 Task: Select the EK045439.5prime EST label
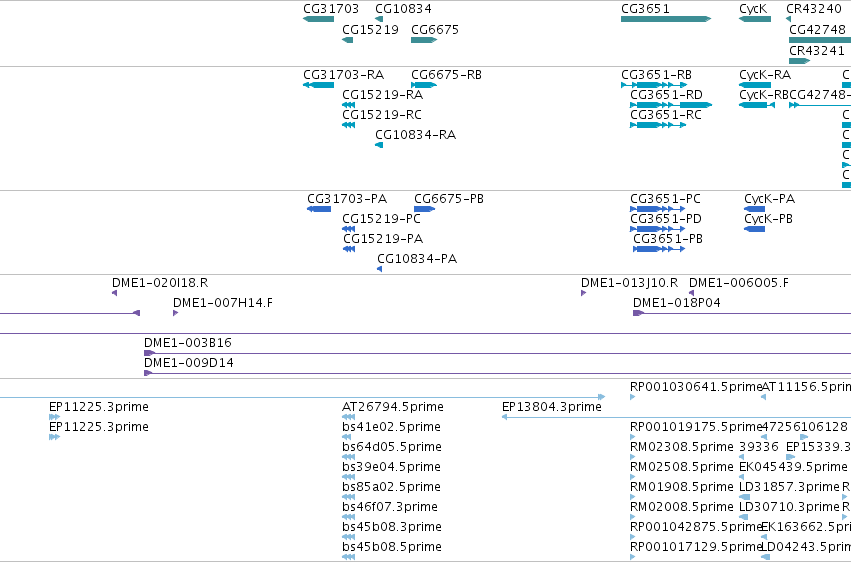pyautogui.click(x=793, y=467)
